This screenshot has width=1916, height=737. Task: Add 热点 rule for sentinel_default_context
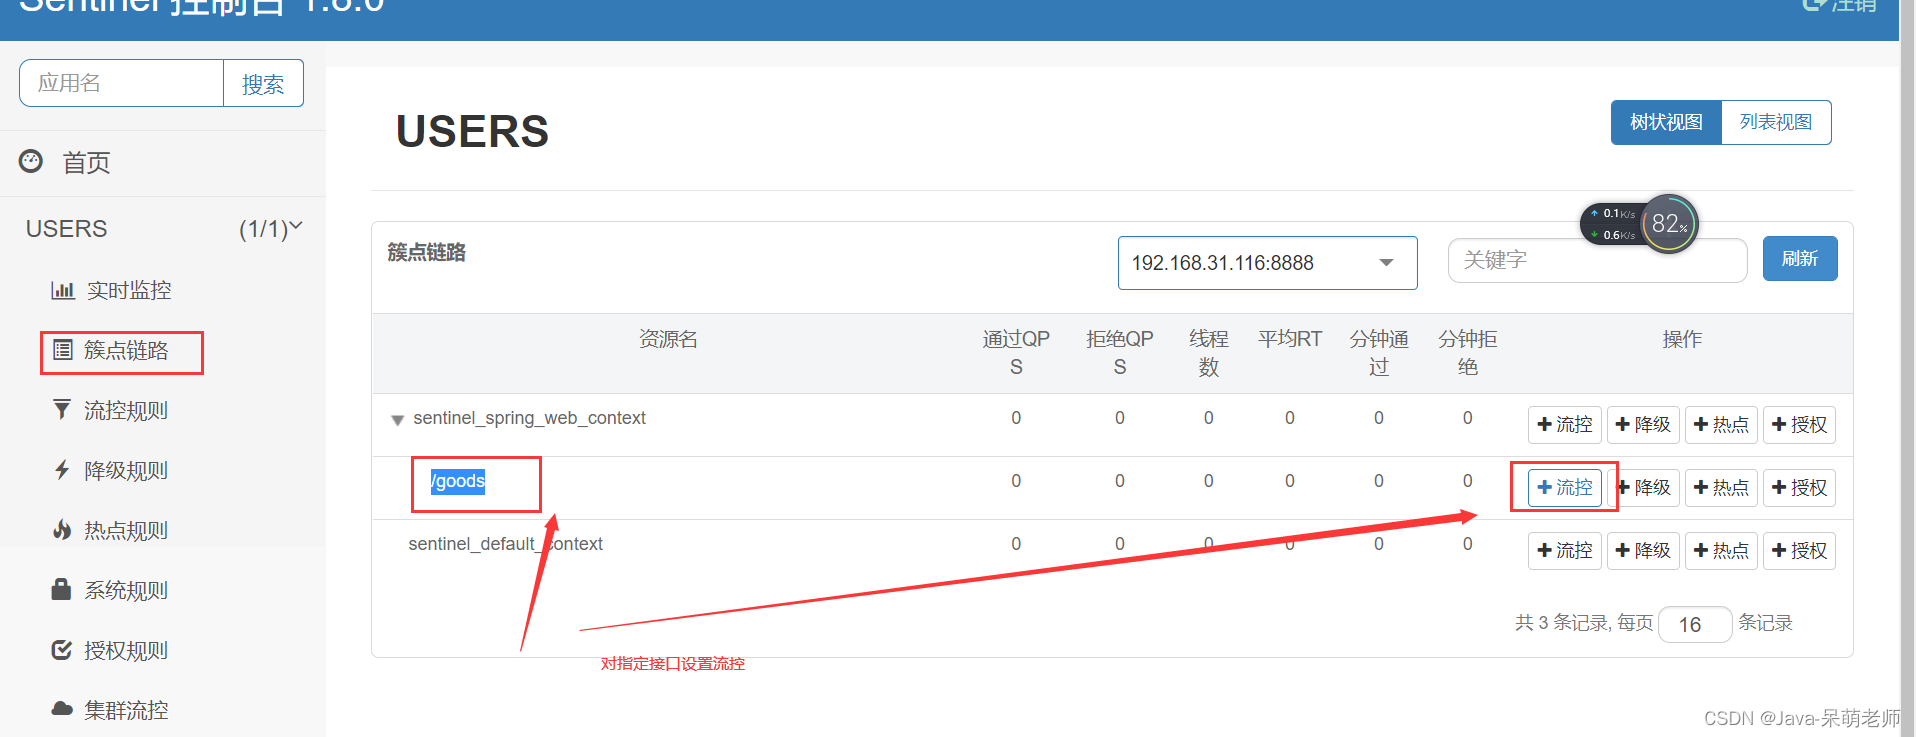(x=1721, y=550)
